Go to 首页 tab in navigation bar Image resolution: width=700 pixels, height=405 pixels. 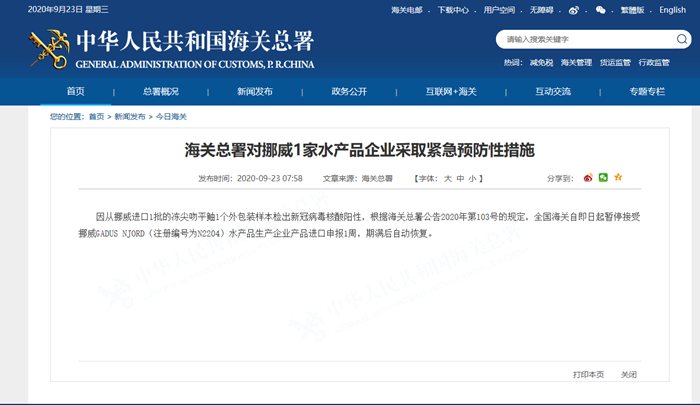(76, 92)
